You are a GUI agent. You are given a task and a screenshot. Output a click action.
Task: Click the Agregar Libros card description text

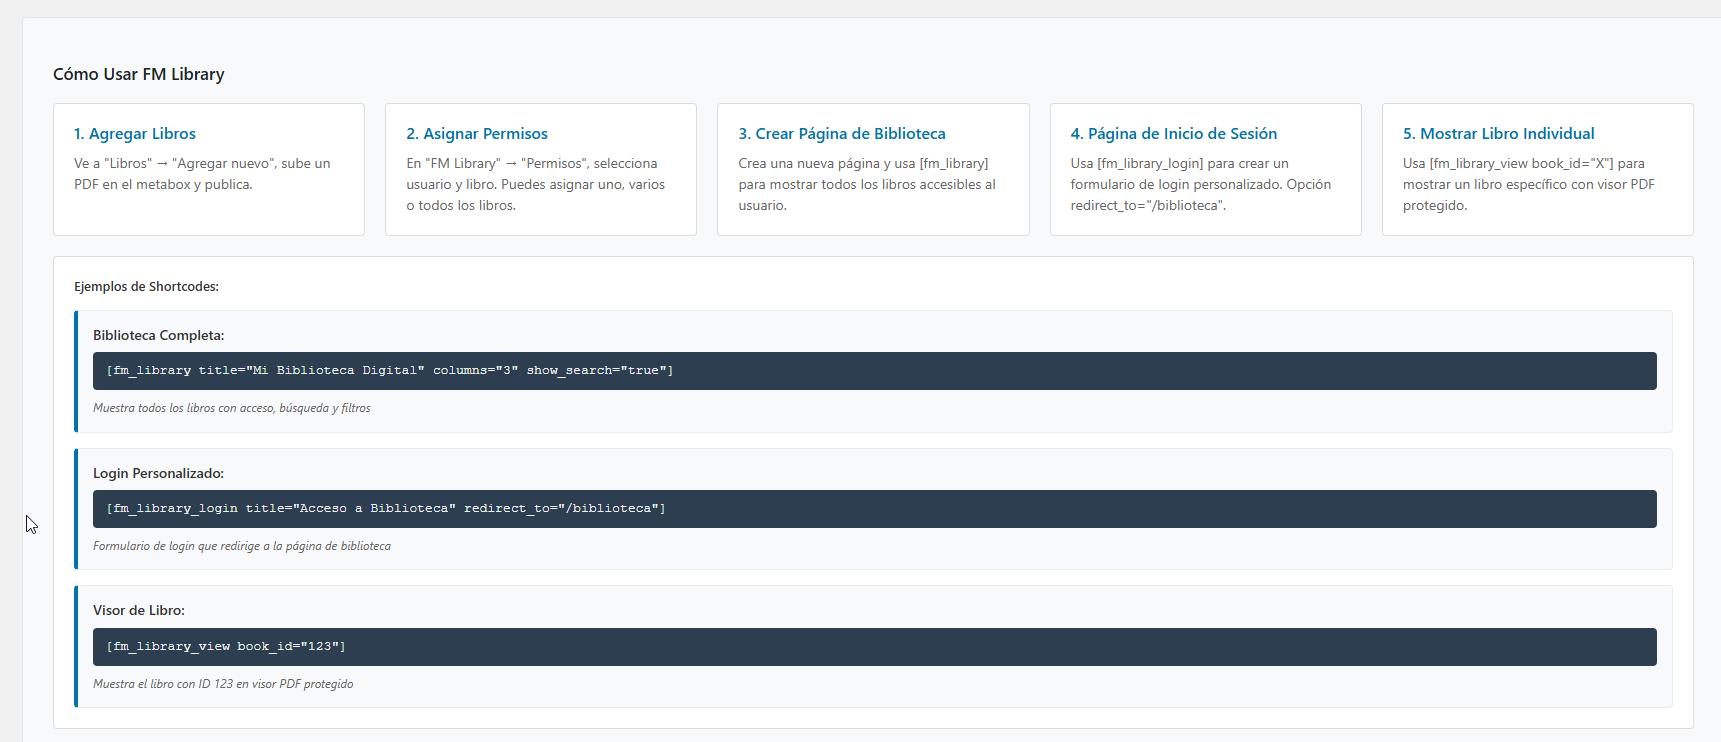pyautogui.click(x=202, y=174)
